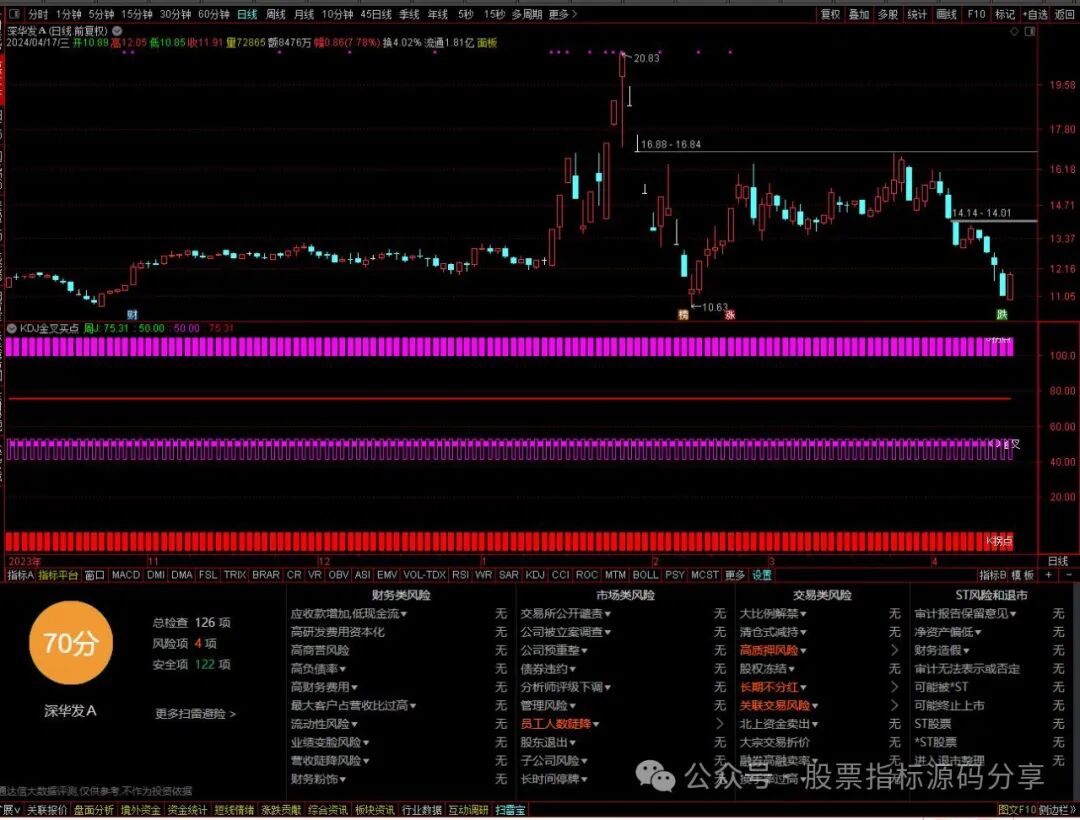
Task: Open the 员工人数陡降 detail arrow
Action: 720,724
